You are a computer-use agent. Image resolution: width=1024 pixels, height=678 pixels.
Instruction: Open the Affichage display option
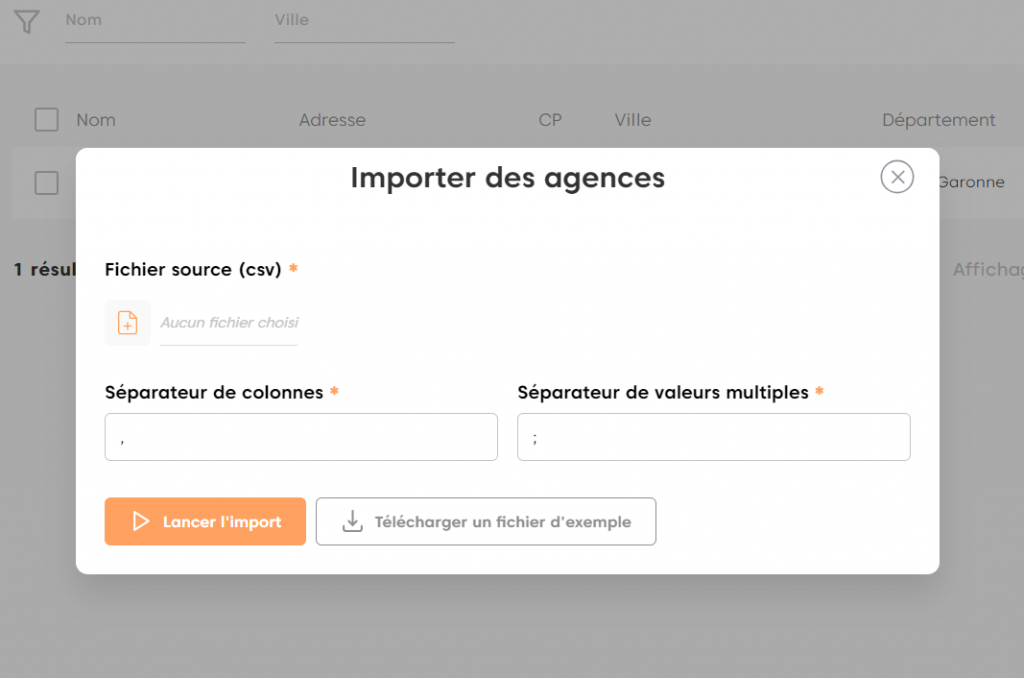tap(987, 270)
